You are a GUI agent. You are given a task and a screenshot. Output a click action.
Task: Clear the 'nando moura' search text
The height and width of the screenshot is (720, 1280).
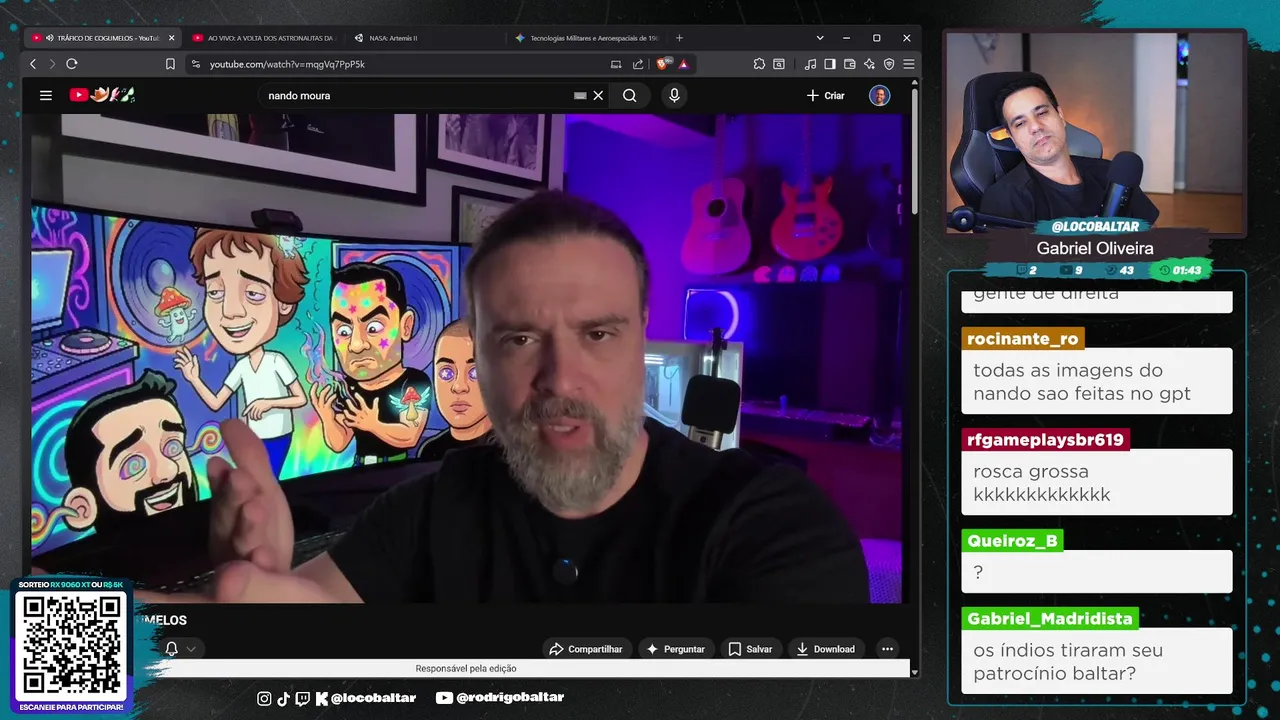pyautogui.click(x=598, y=95)
